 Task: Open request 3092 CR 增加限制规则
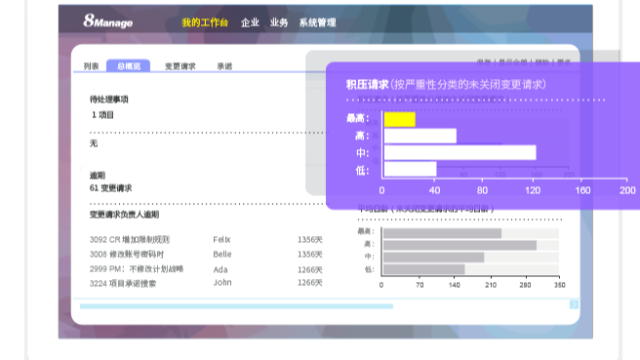[x=129, y=240]
